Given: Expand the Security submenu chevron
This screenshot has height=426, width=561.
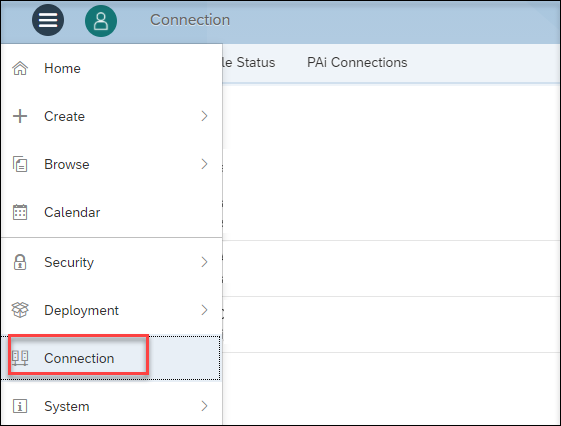Looking at the screenshot, I should pos(204,262).
